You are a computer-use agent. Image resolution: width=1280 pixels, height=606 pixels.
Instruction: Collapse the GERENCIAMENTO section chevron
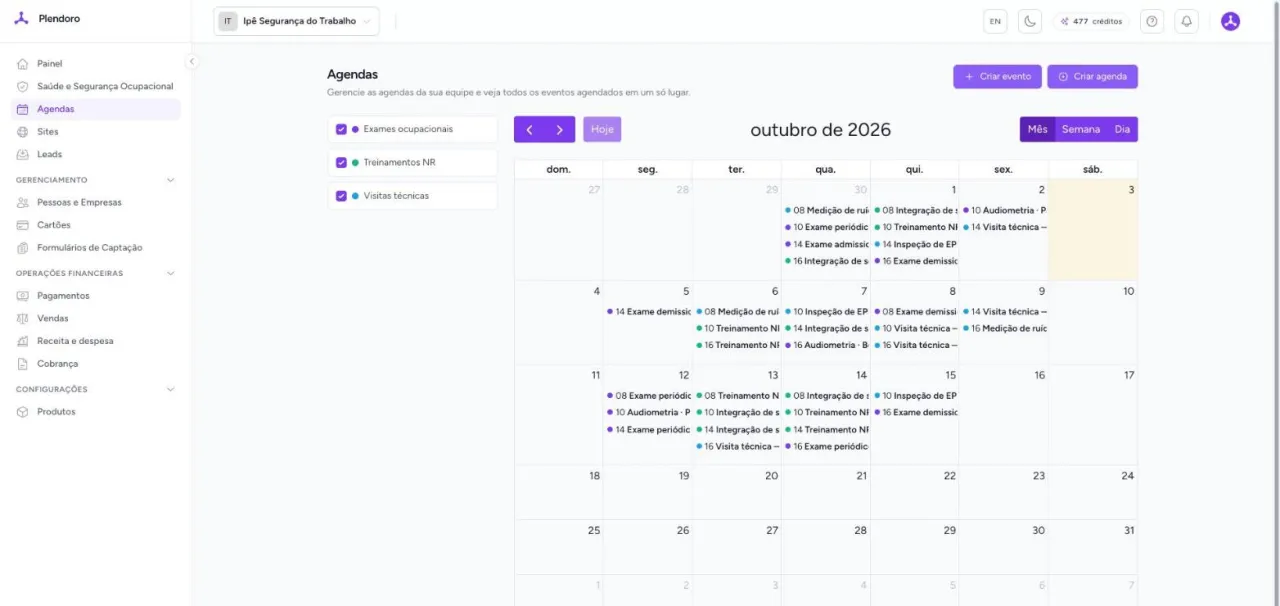[x=170, y=180]
